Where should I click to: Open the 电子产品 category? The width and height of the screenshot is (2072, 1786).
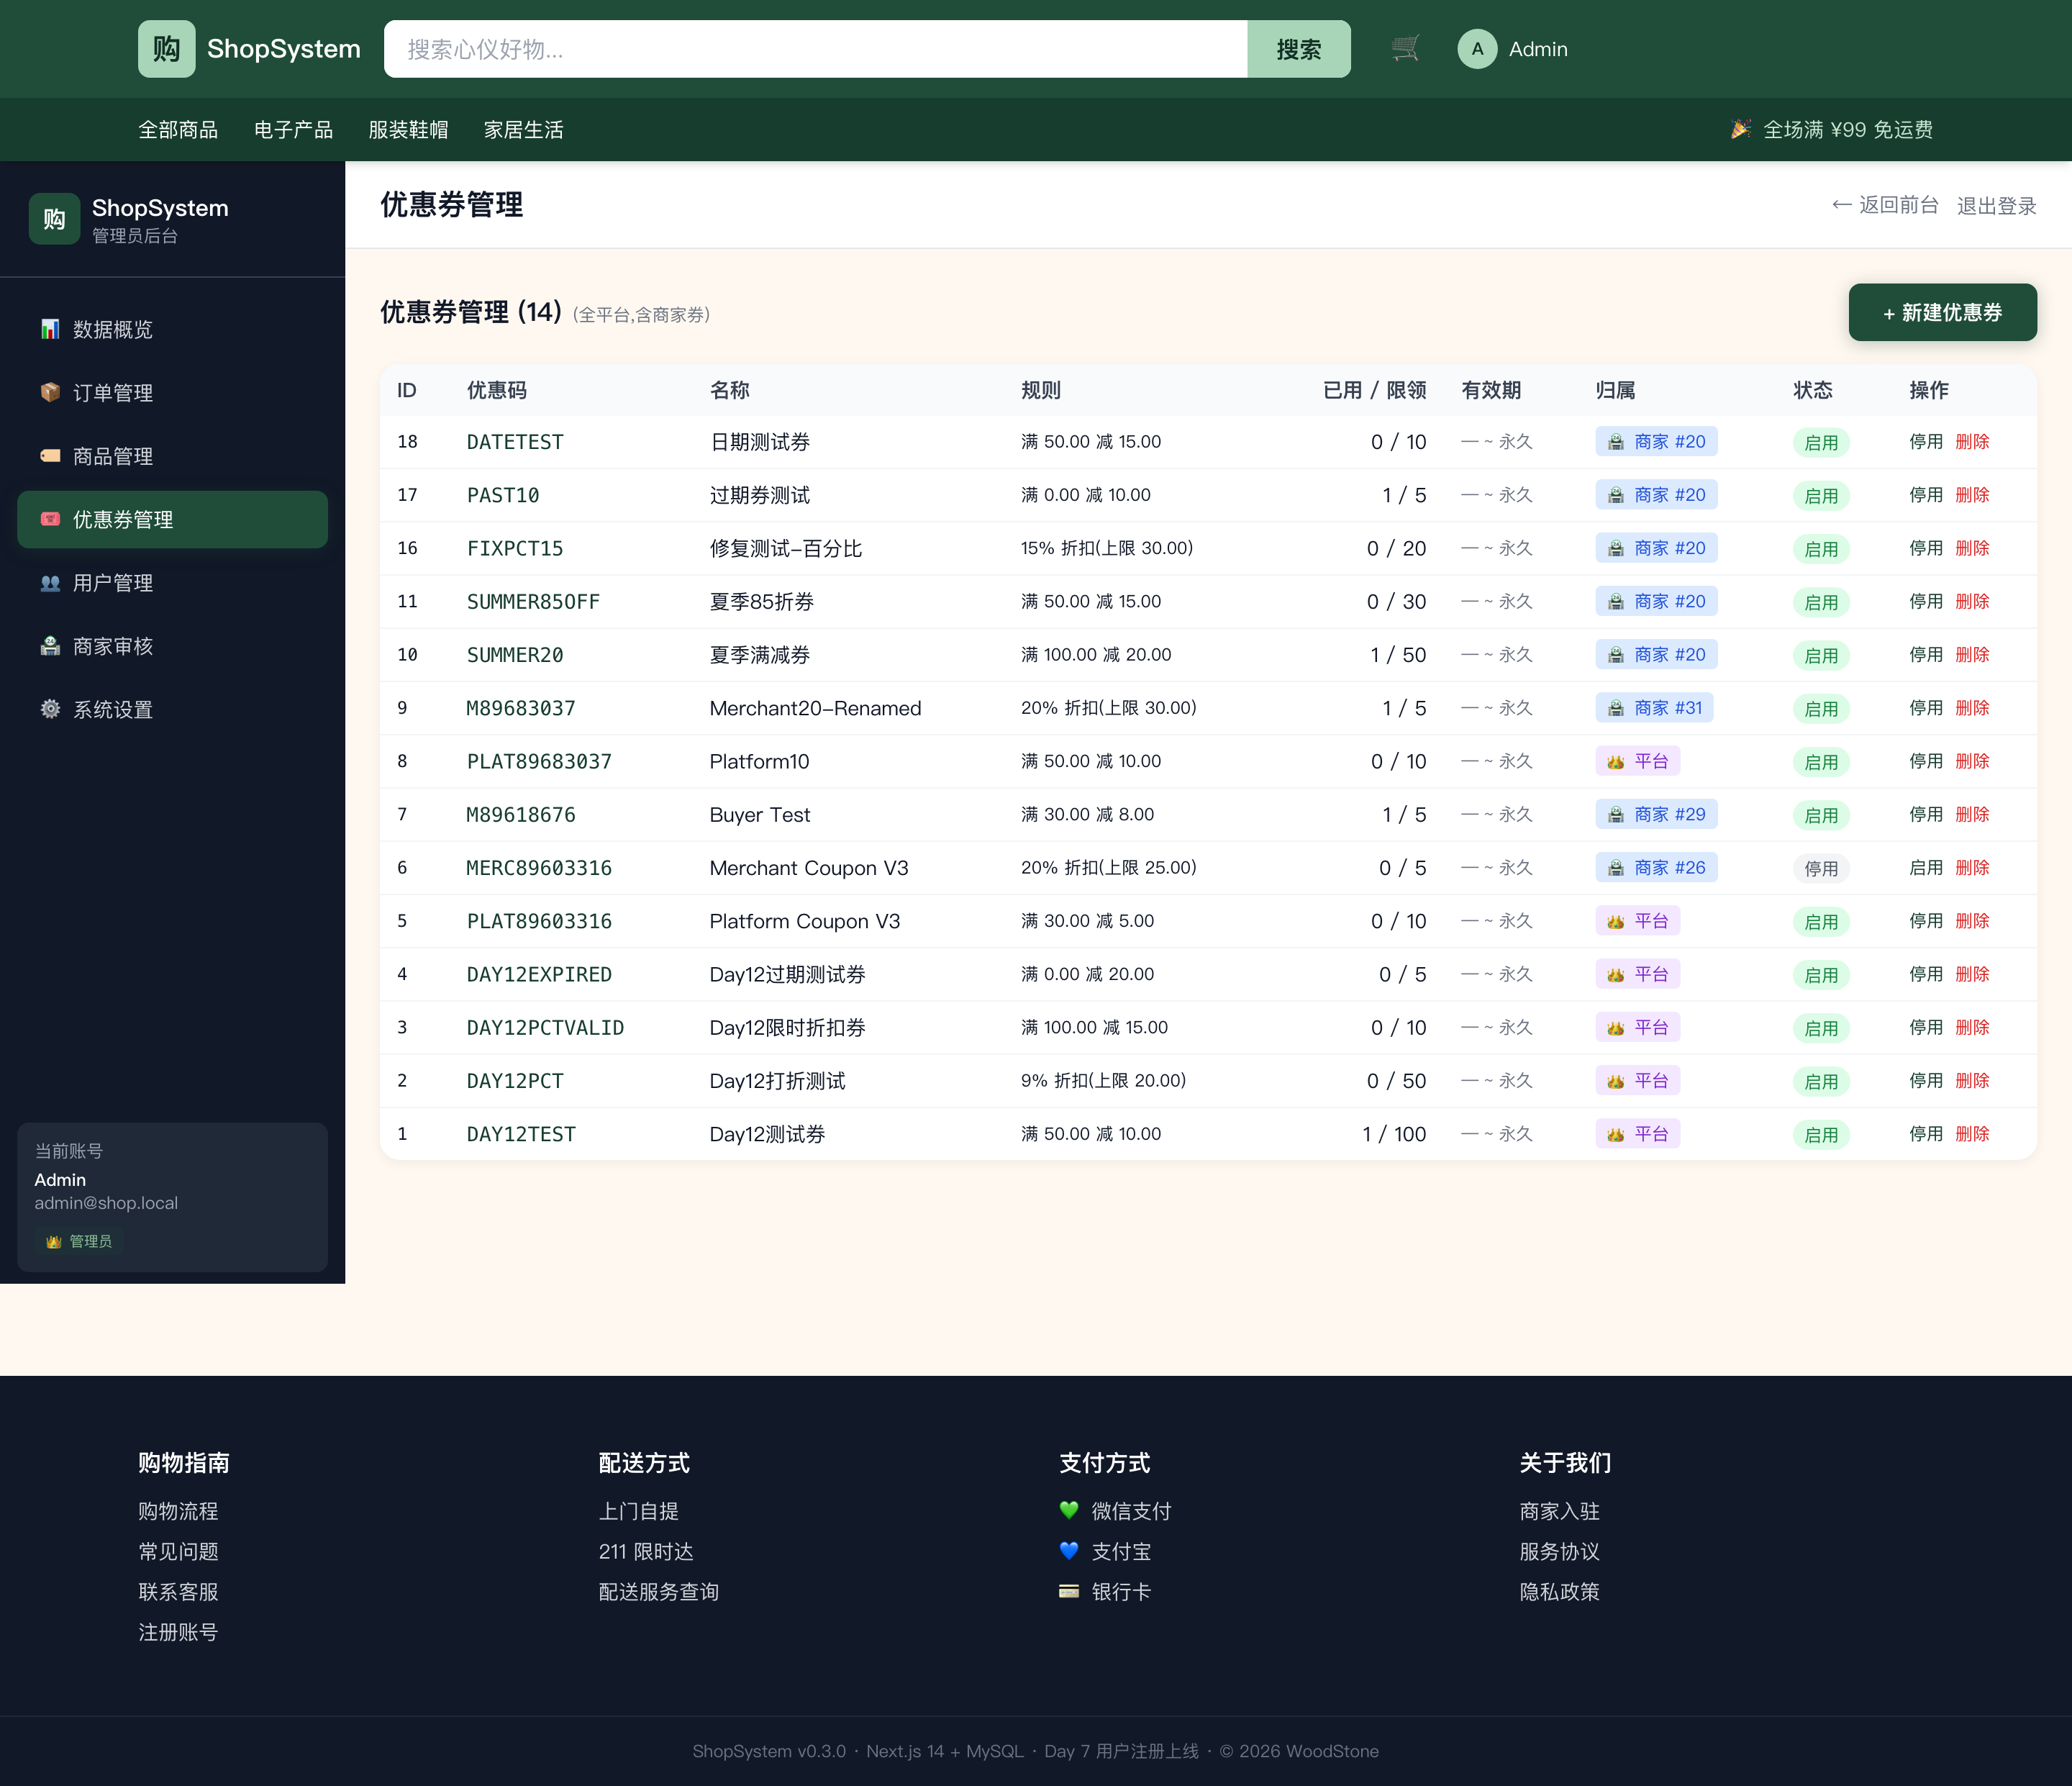click(x=293, y=130)
